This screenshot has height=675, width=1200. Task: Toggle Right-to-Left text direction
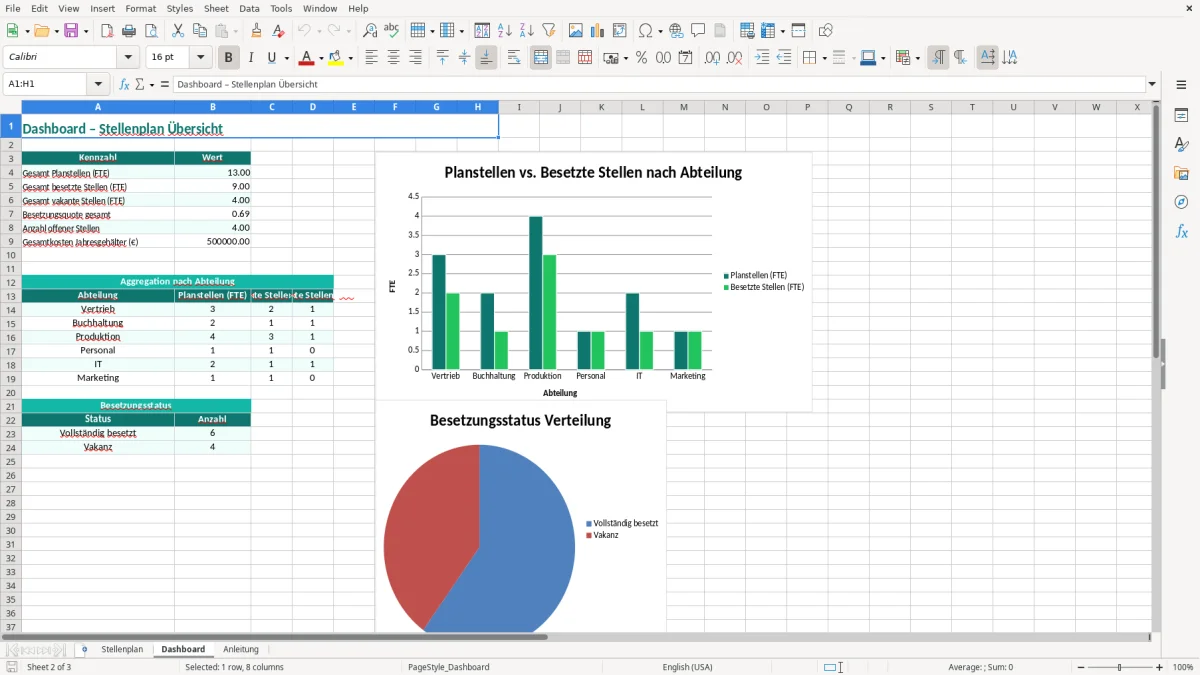(960, 58)
